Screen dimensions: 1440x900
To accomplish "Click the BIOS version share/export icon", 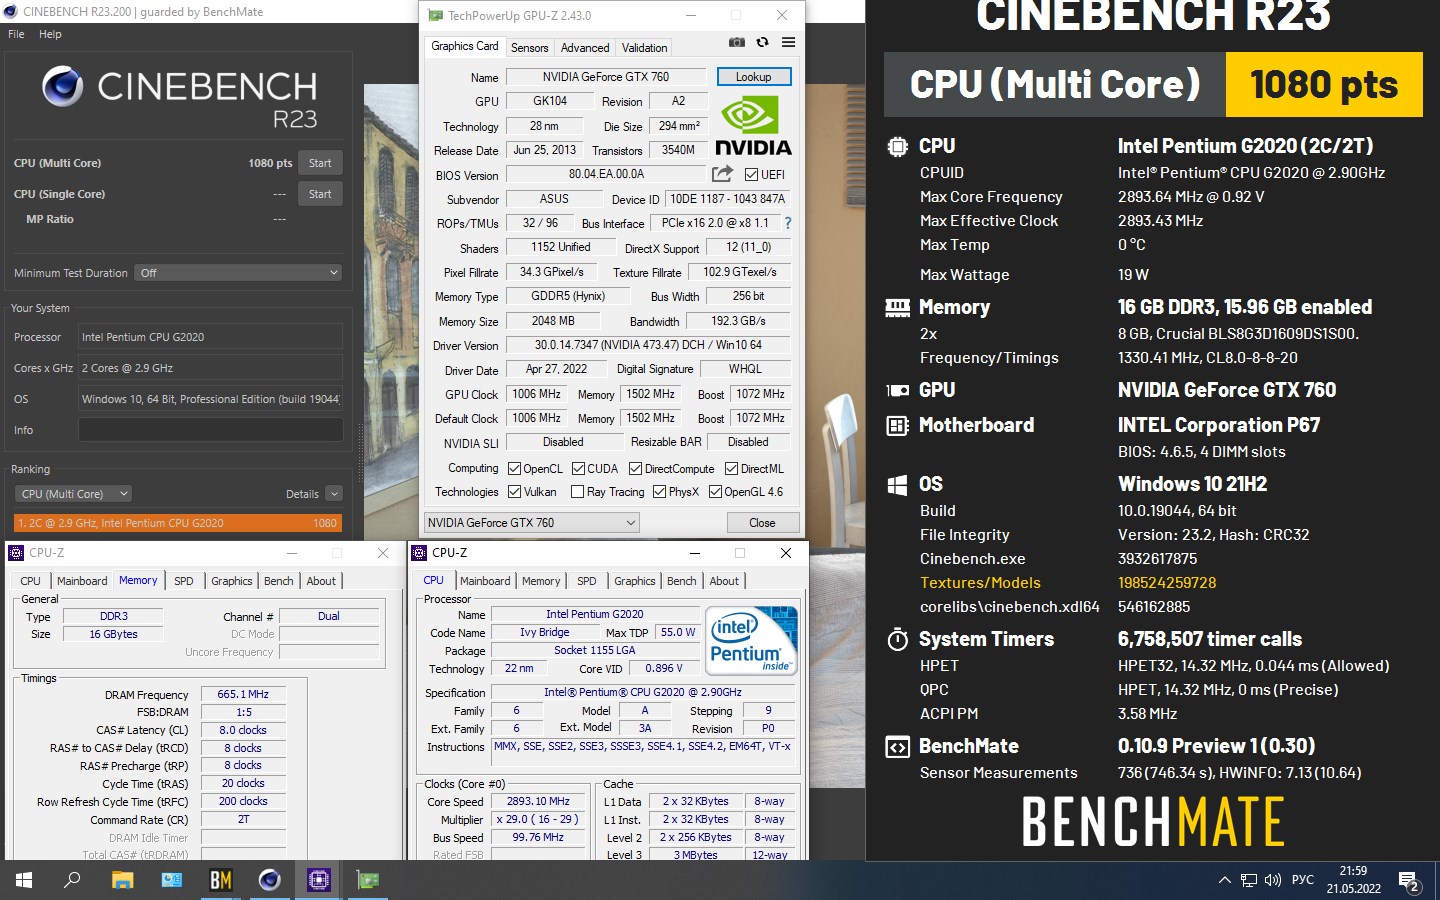I will coord(722,174).
